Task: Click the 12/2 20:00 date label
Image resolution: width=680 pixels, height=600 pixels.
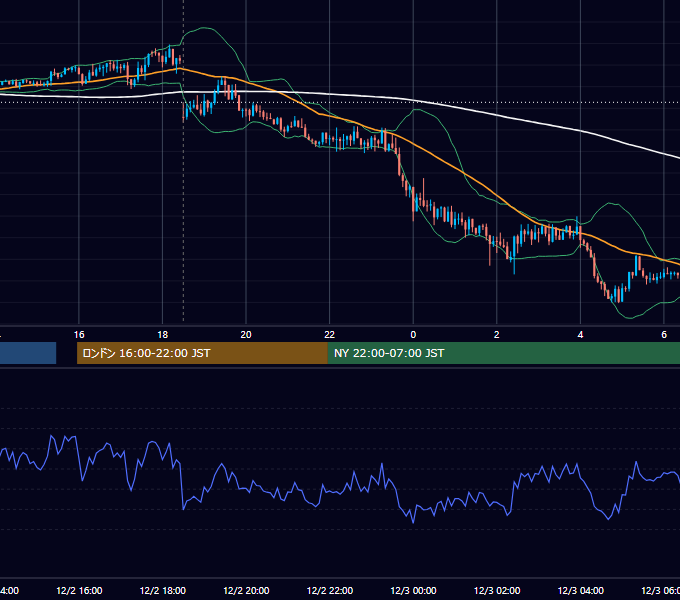Action: (246, 590)
